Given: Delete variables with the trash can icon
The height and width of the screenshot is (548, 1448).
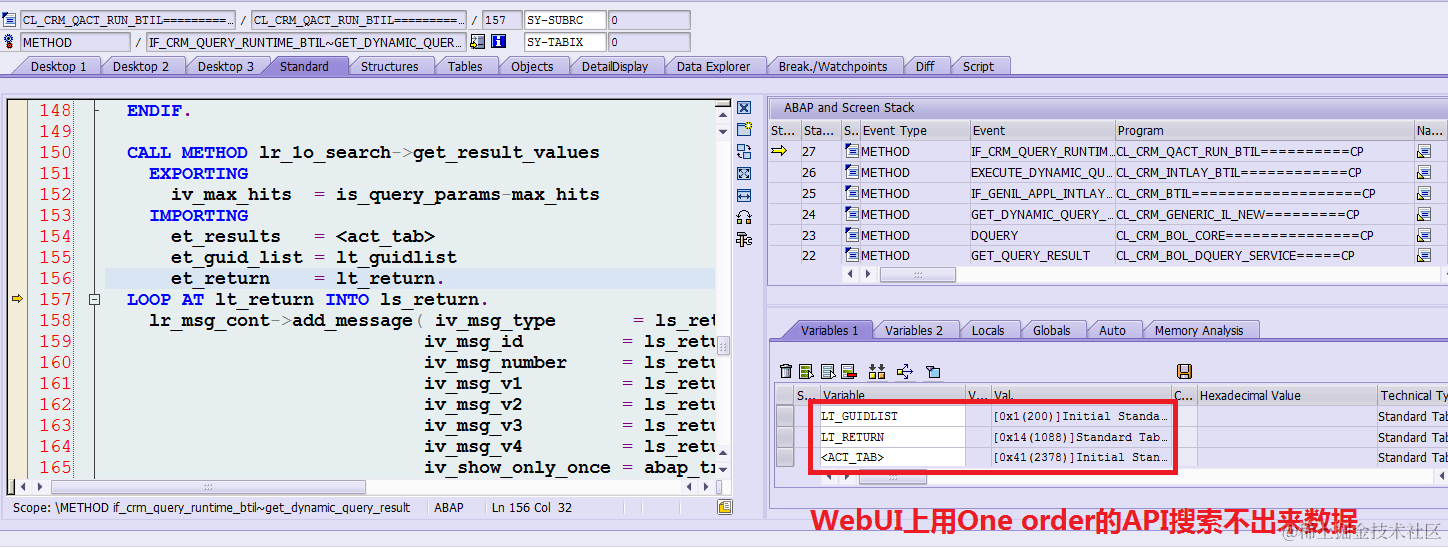Looking at the screenshot, I should click(x=786, y=371).
